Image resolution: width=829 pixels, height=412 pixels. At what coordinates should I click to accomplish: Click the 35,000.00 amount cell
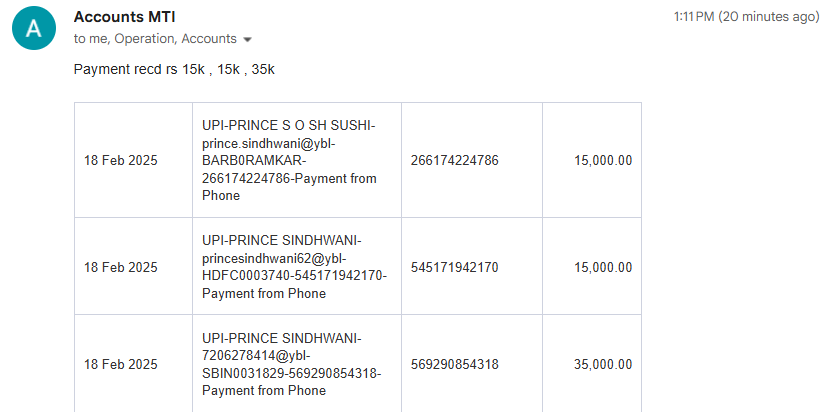[x=592, y=364]
